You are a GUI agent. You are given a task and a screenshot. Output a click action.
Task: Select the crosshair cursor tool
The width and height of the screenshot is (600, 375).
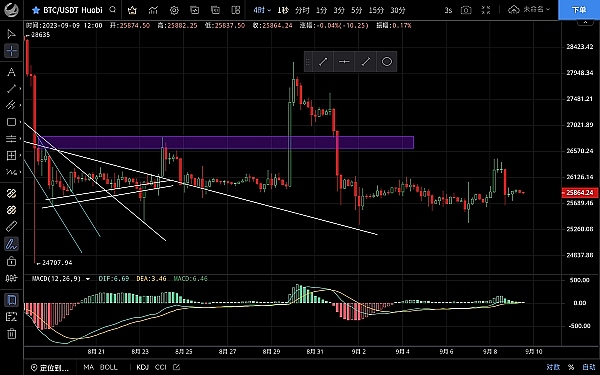[x=11, y=51]
